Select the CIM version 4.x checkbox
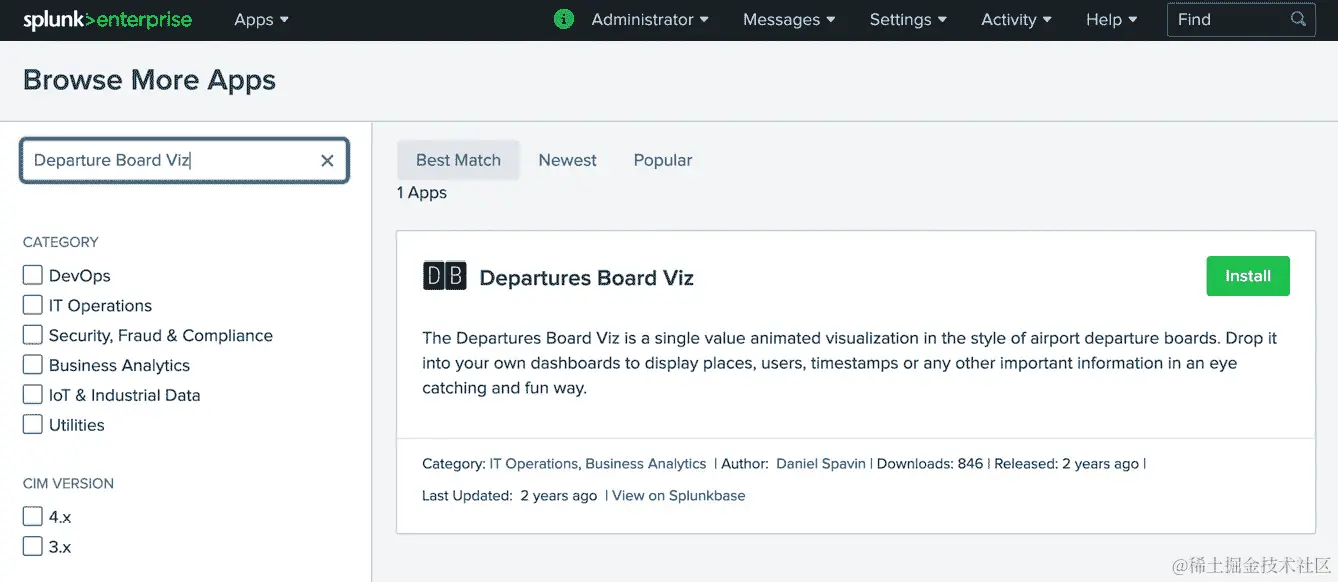Image resolution: width=1338 pixels, height=582 pixels. coord(33,517)
